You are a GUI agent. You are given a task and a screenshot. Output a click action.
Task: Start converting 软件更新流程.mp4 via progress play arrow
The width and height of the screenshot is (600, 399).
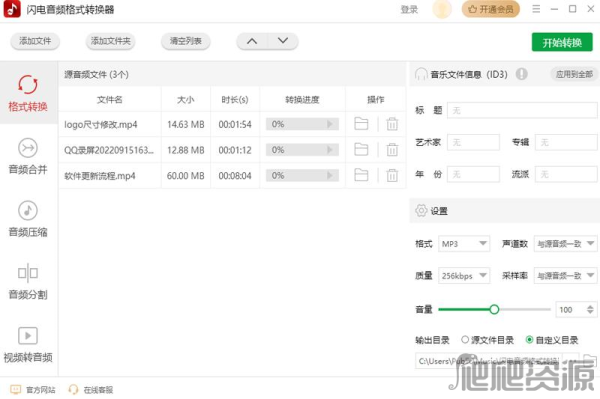[329, 175]
